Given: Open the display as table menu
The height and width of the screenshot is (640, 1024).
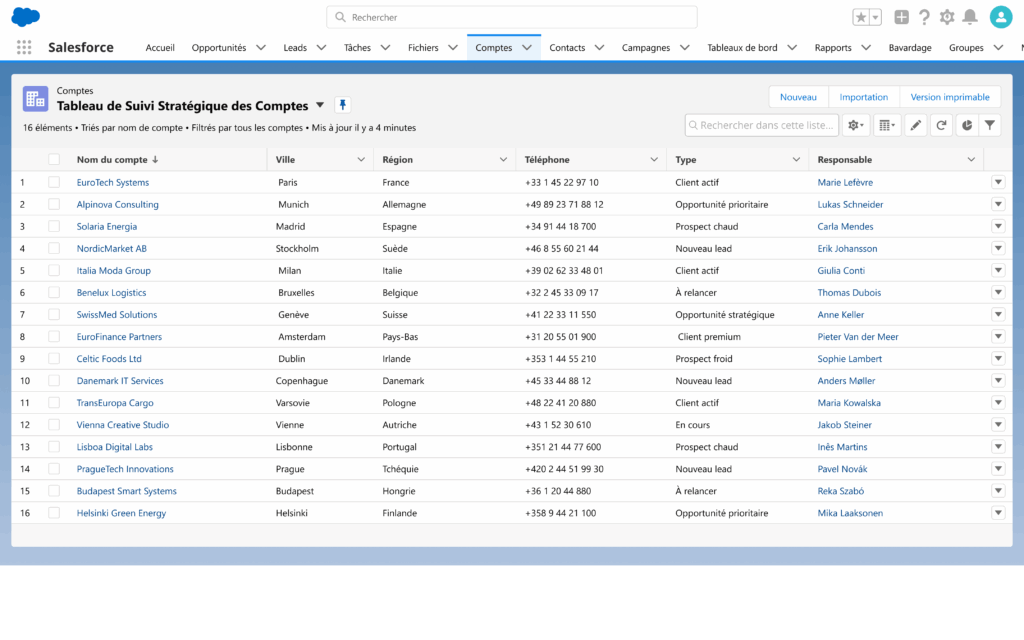Looking at the screenshot, I should [886, 125].
